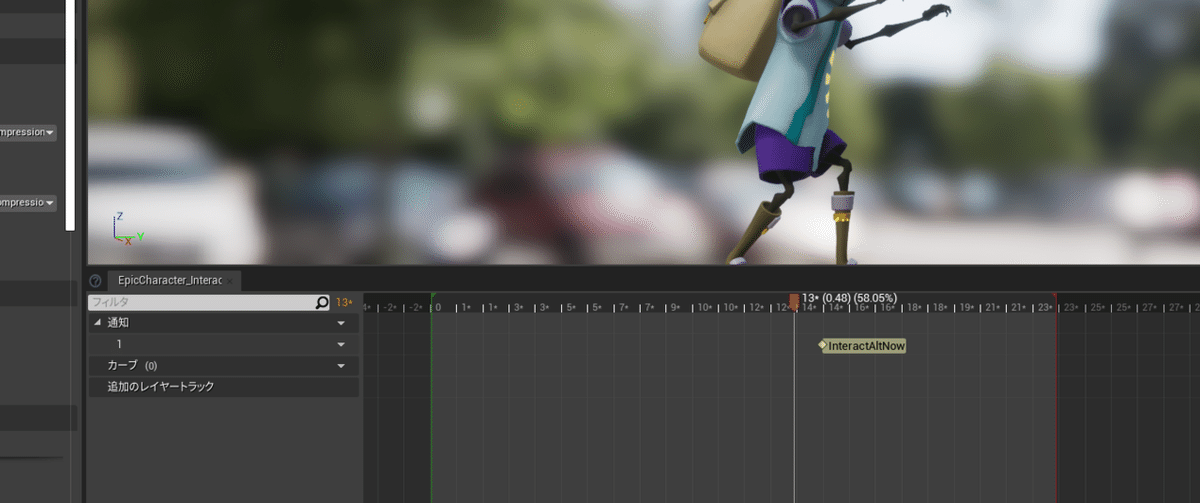Select the 追加のレイヤートラック row
This screenshot has width=1200, height=503.
click(224, 386)
